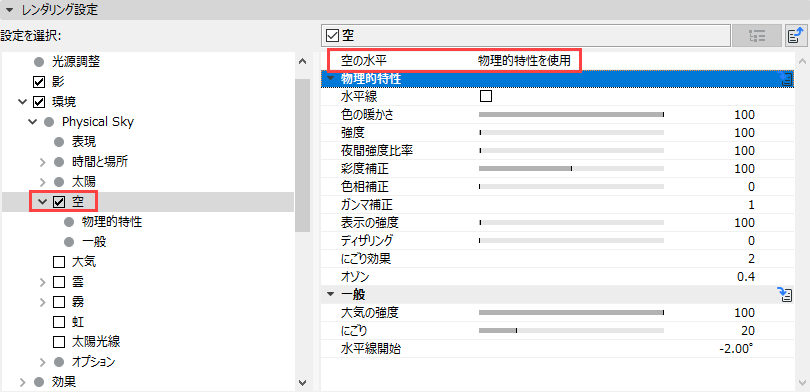
Task: Toggle the 水平線 checkbox
Action: point(486,97)
